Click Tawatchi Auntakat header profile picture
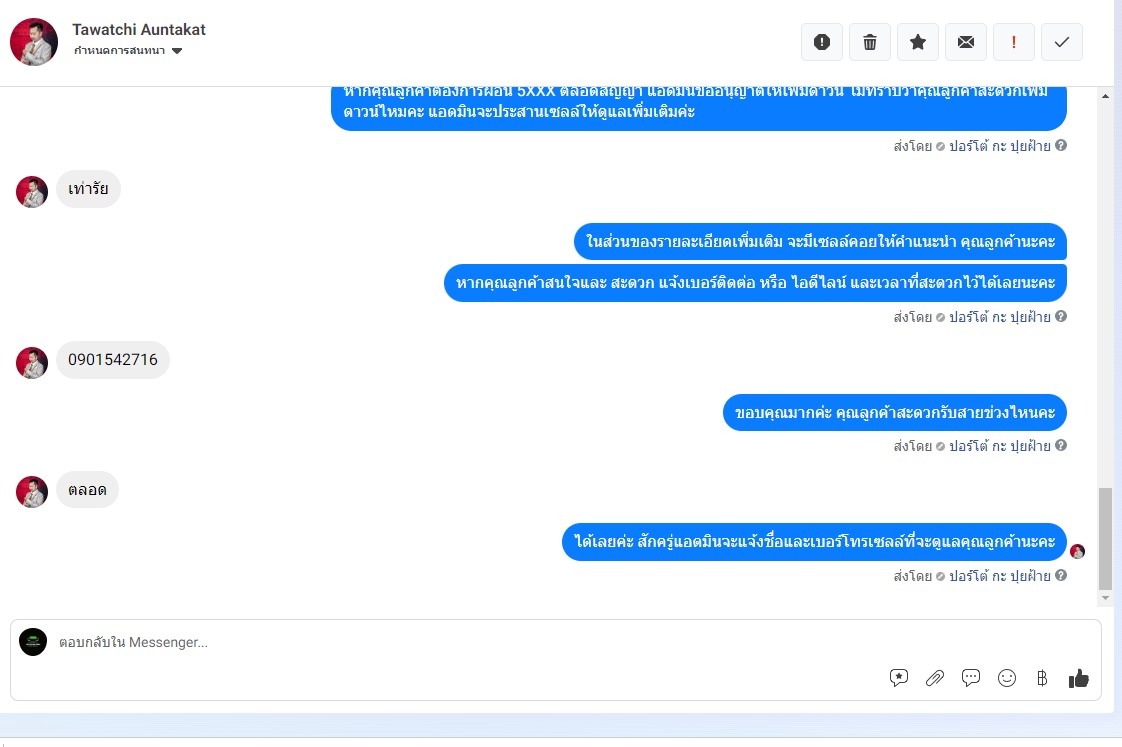 pos(34,42)
